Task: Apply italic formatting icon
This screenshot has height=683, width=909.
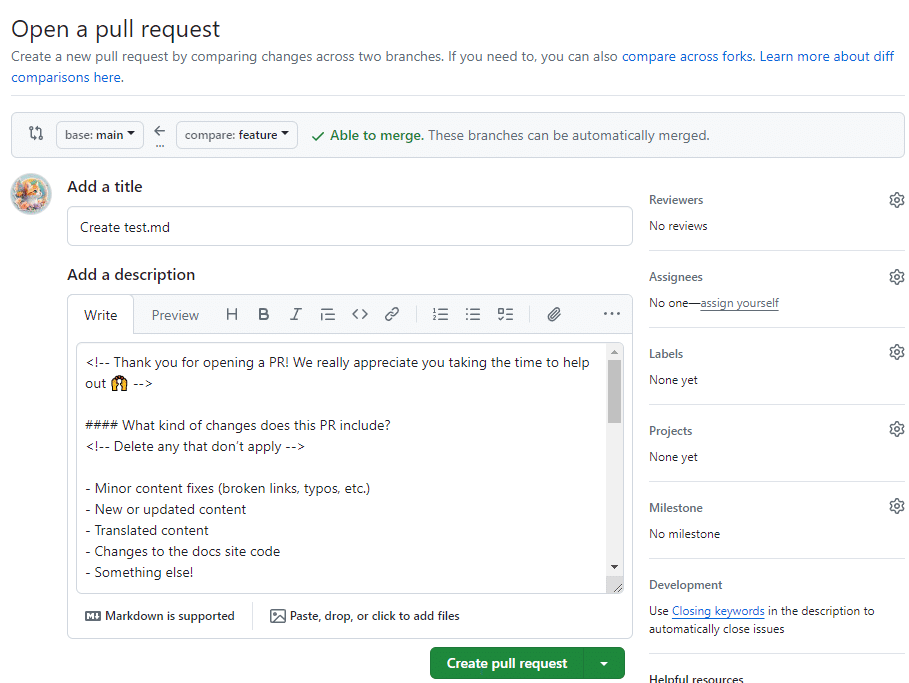Action: point(296,314)
